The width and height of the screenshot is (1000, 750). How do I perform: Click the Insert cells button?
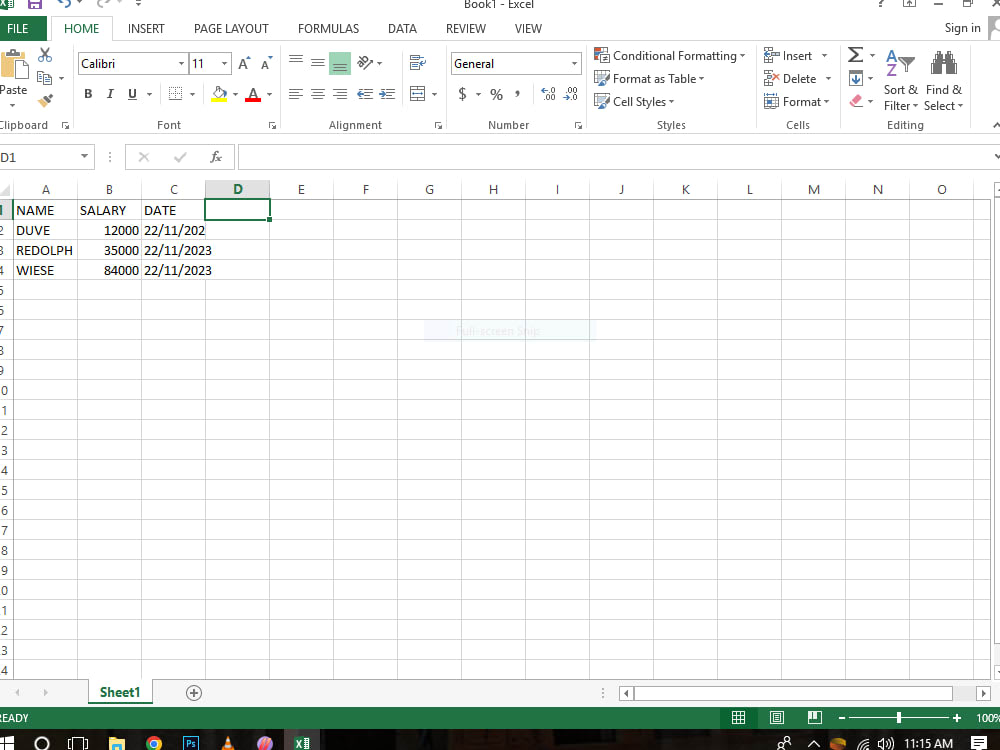point(788,55)
